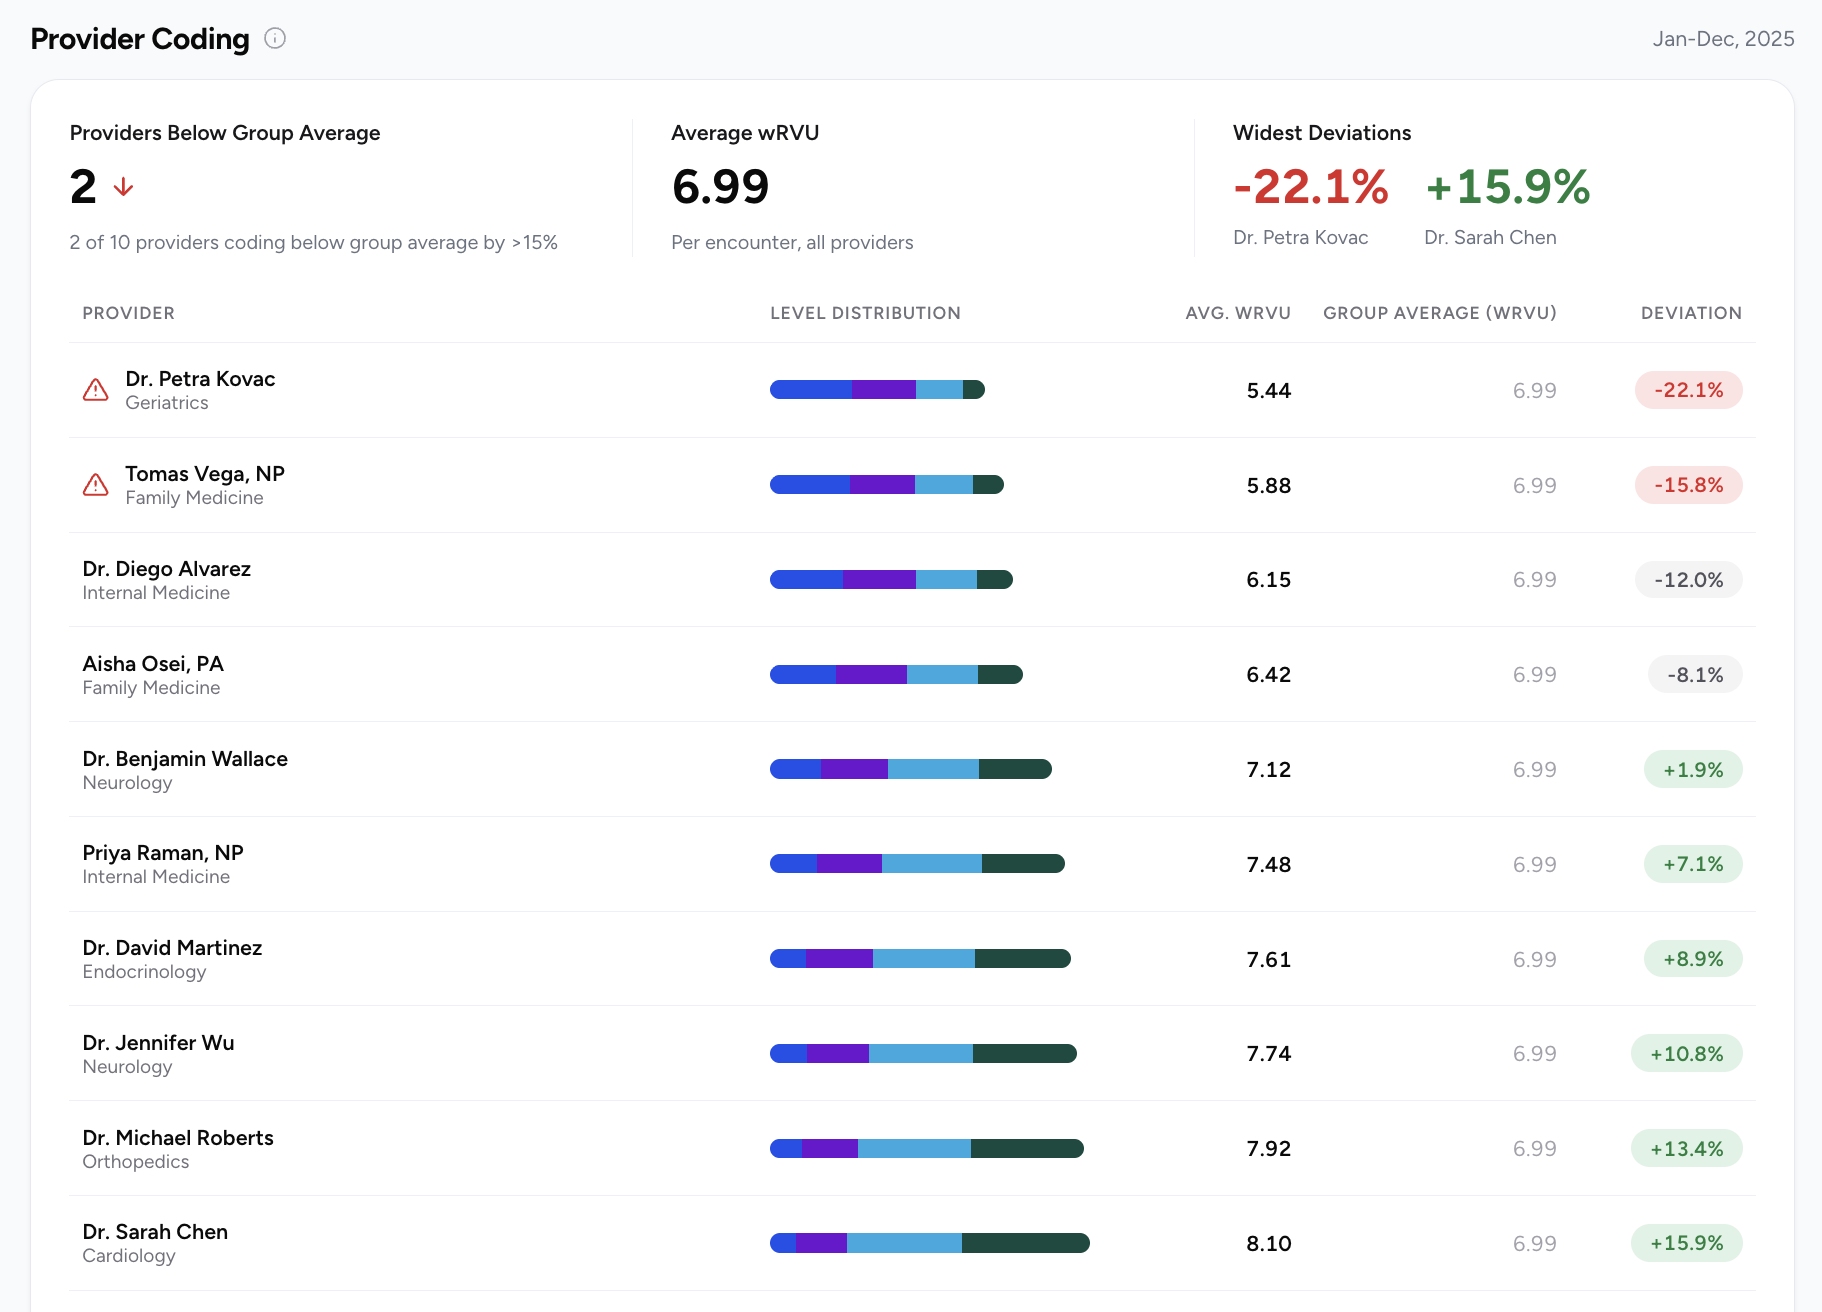Click the info icon beside Provider Coding
The height and width of the screenshot is (1312, 1822).
click(275, 38)
